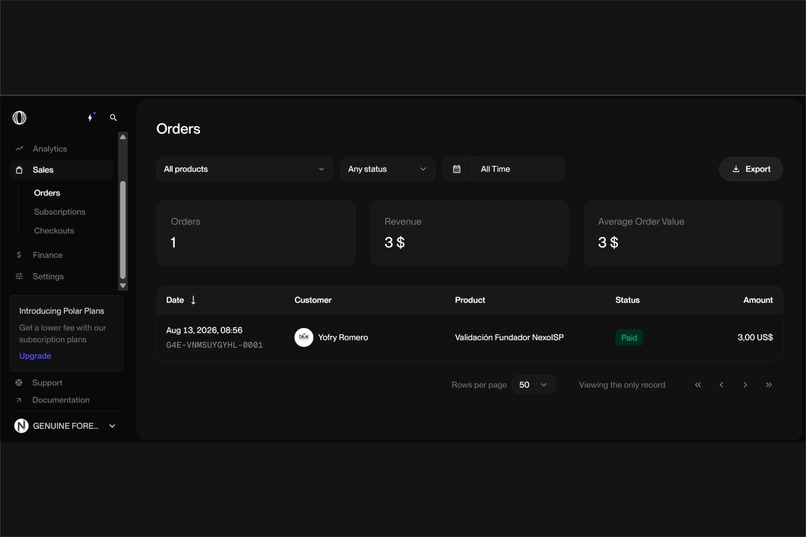Open Finance in the sidebar

click(x=47, y=255)
